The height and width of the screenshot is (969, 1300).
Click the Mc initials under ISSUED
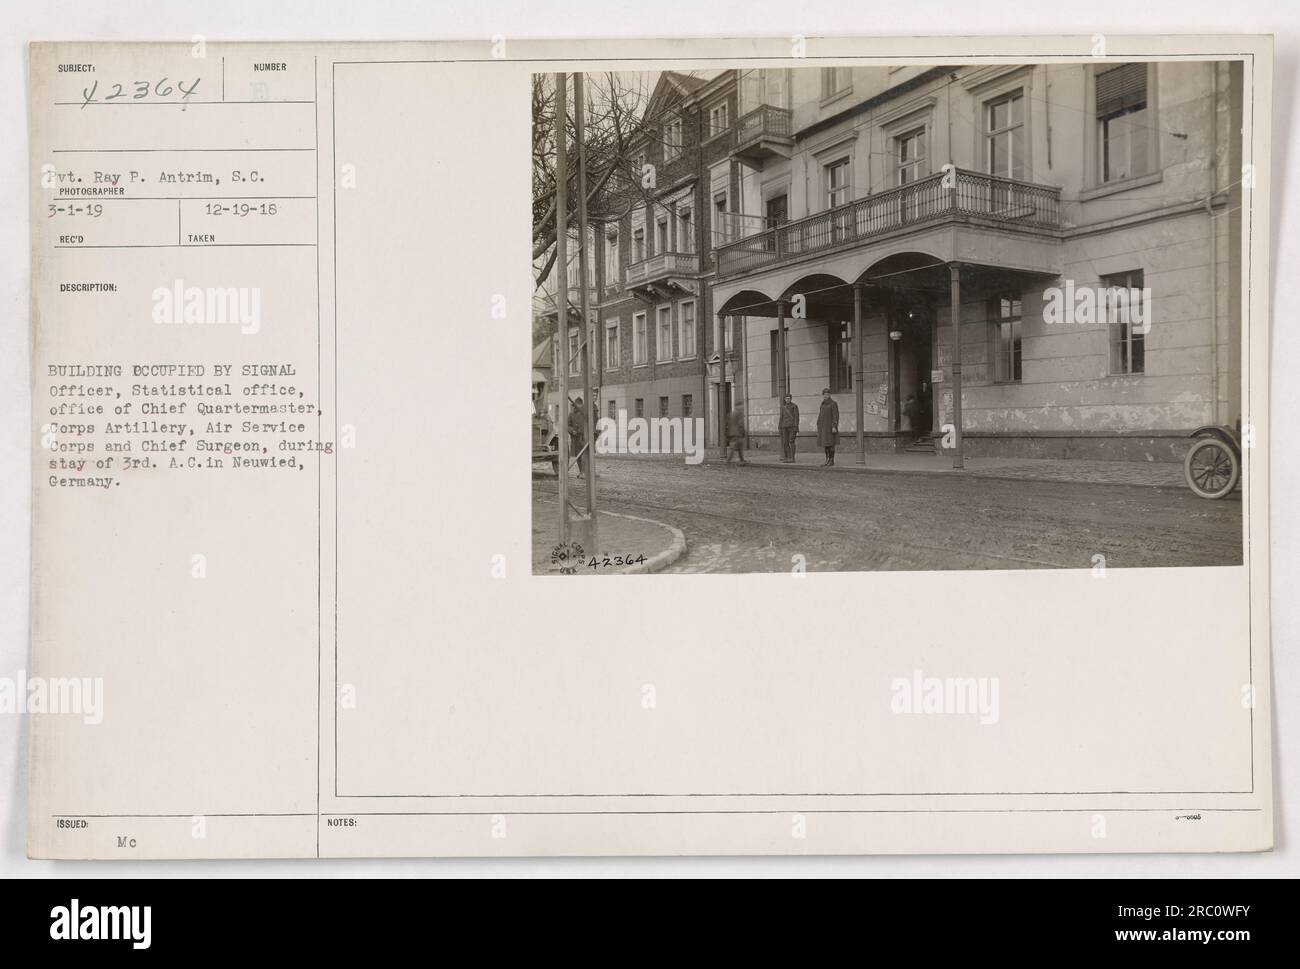point(125,844)
